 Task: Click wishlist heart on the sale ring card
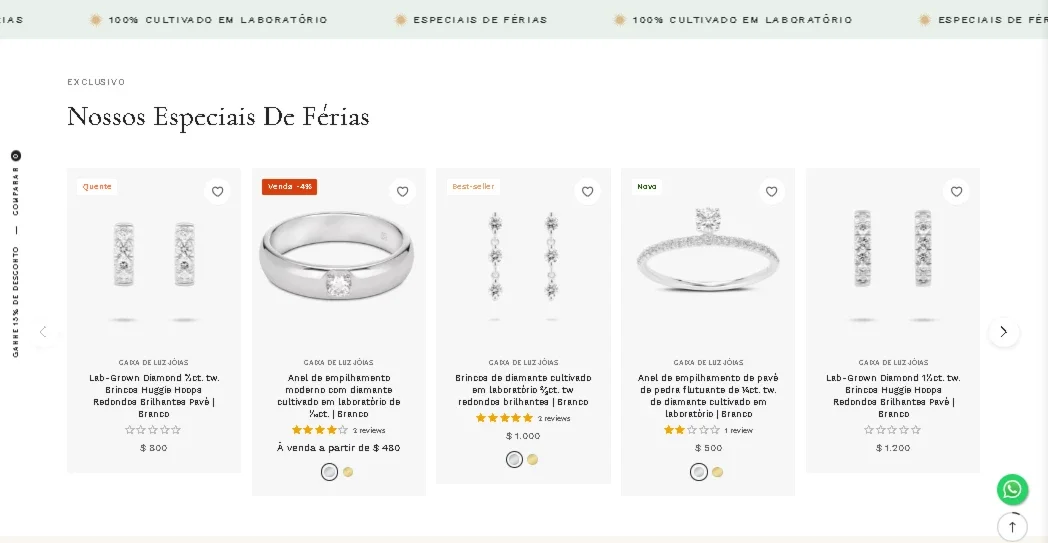(402, 191)
